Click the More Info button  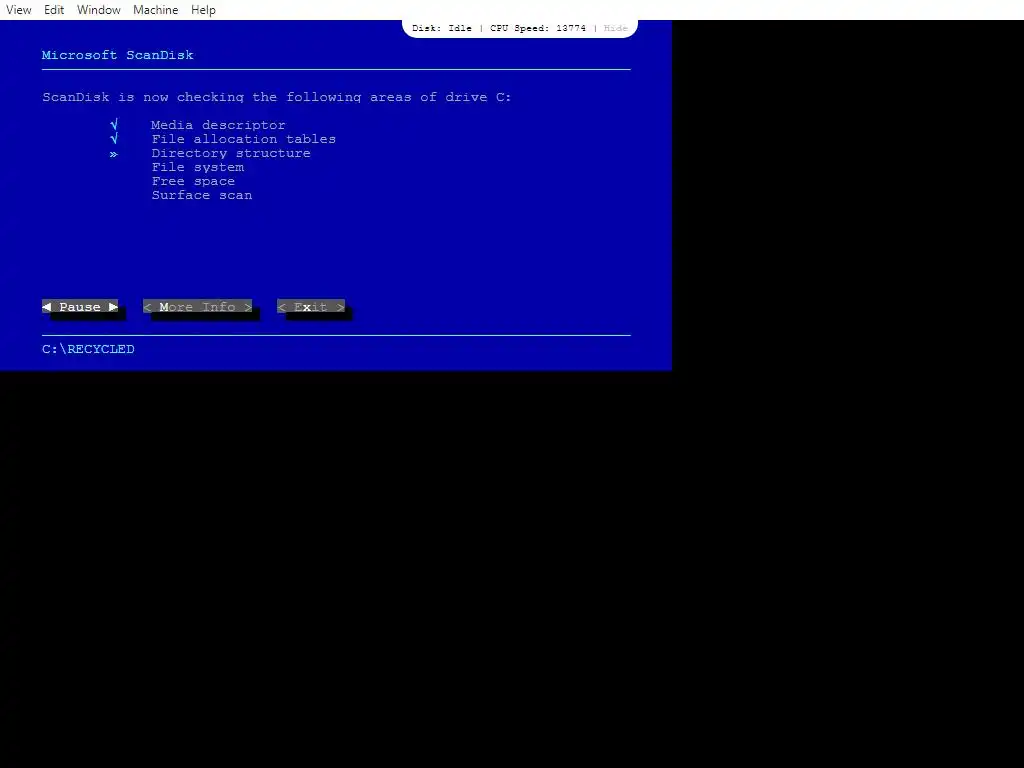197,307
